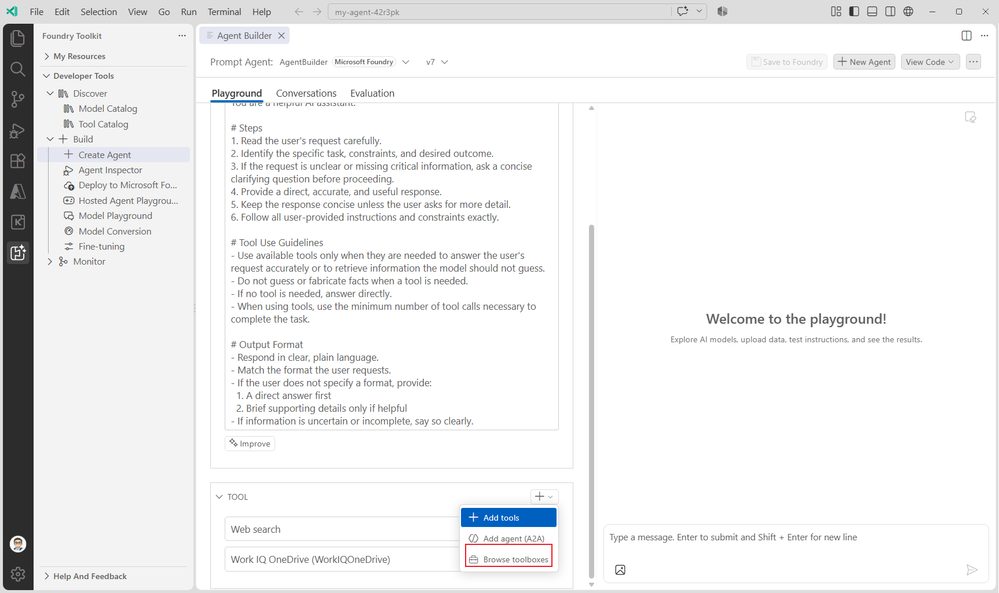Open agent toolbar more options ellipsis
999x593 pixels.
pyautogui.click(x=973, y=62)
